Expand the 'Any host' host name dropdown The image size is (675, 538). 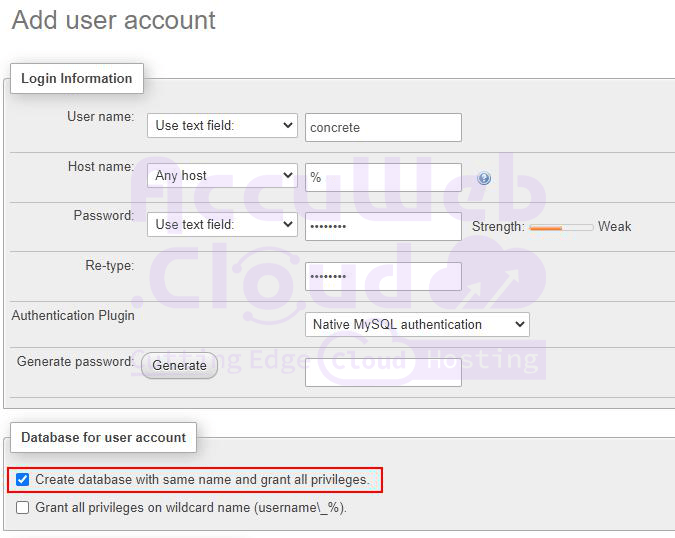[x=222, y=176]
